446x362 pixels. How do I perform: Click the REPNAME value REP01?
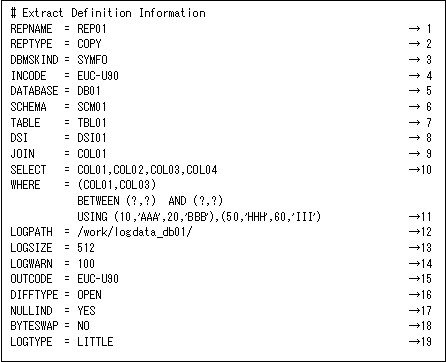point(92,29)
